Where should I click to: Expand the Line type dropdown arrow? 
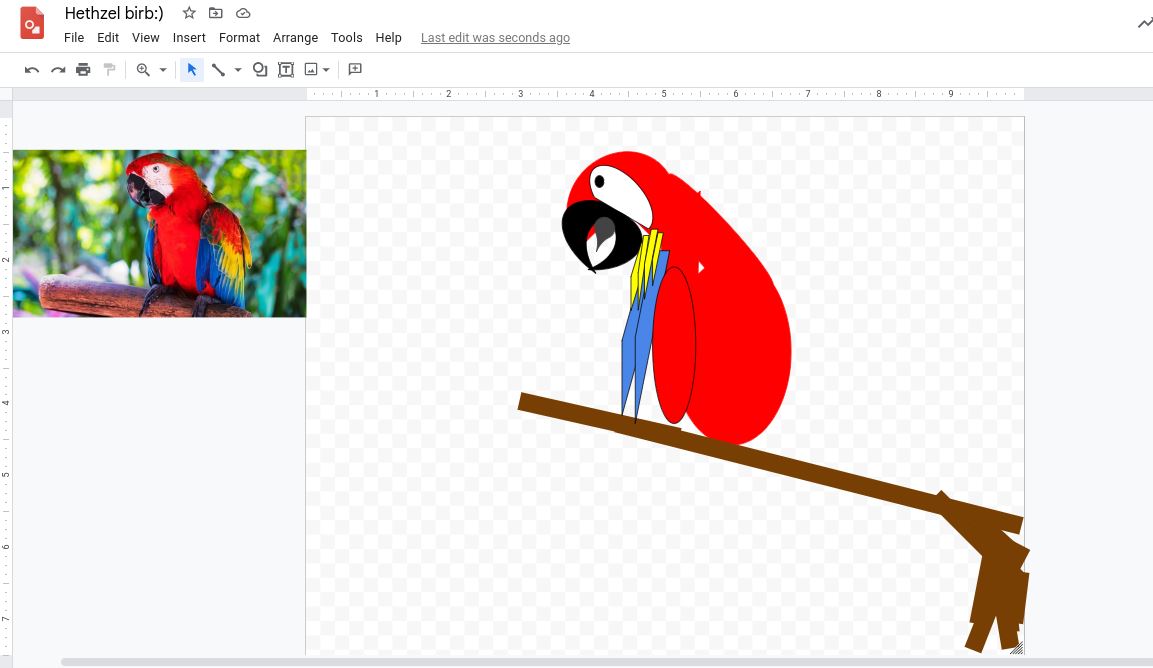pos(238,70)
